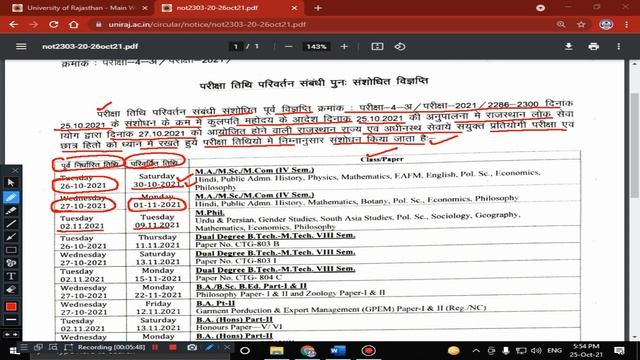Print the PDF document
Screen dimensions: 640x360
[x=593, y=47]
